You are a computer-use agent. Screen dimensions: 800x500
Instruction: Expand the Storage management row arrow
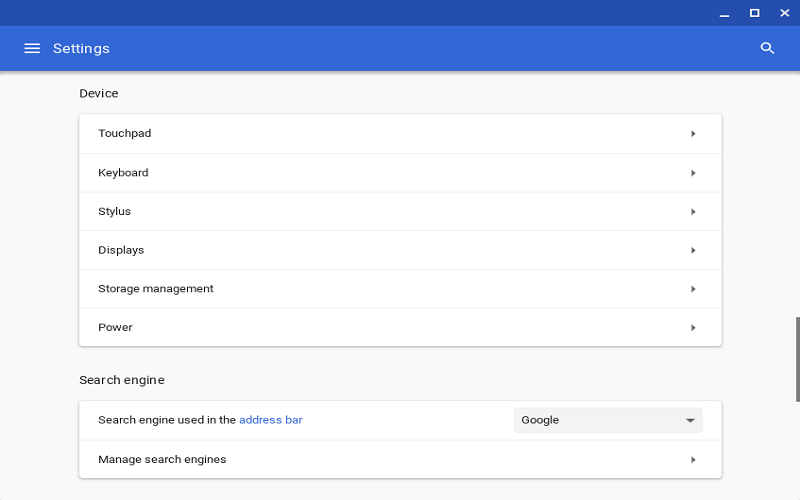(693, 289)
